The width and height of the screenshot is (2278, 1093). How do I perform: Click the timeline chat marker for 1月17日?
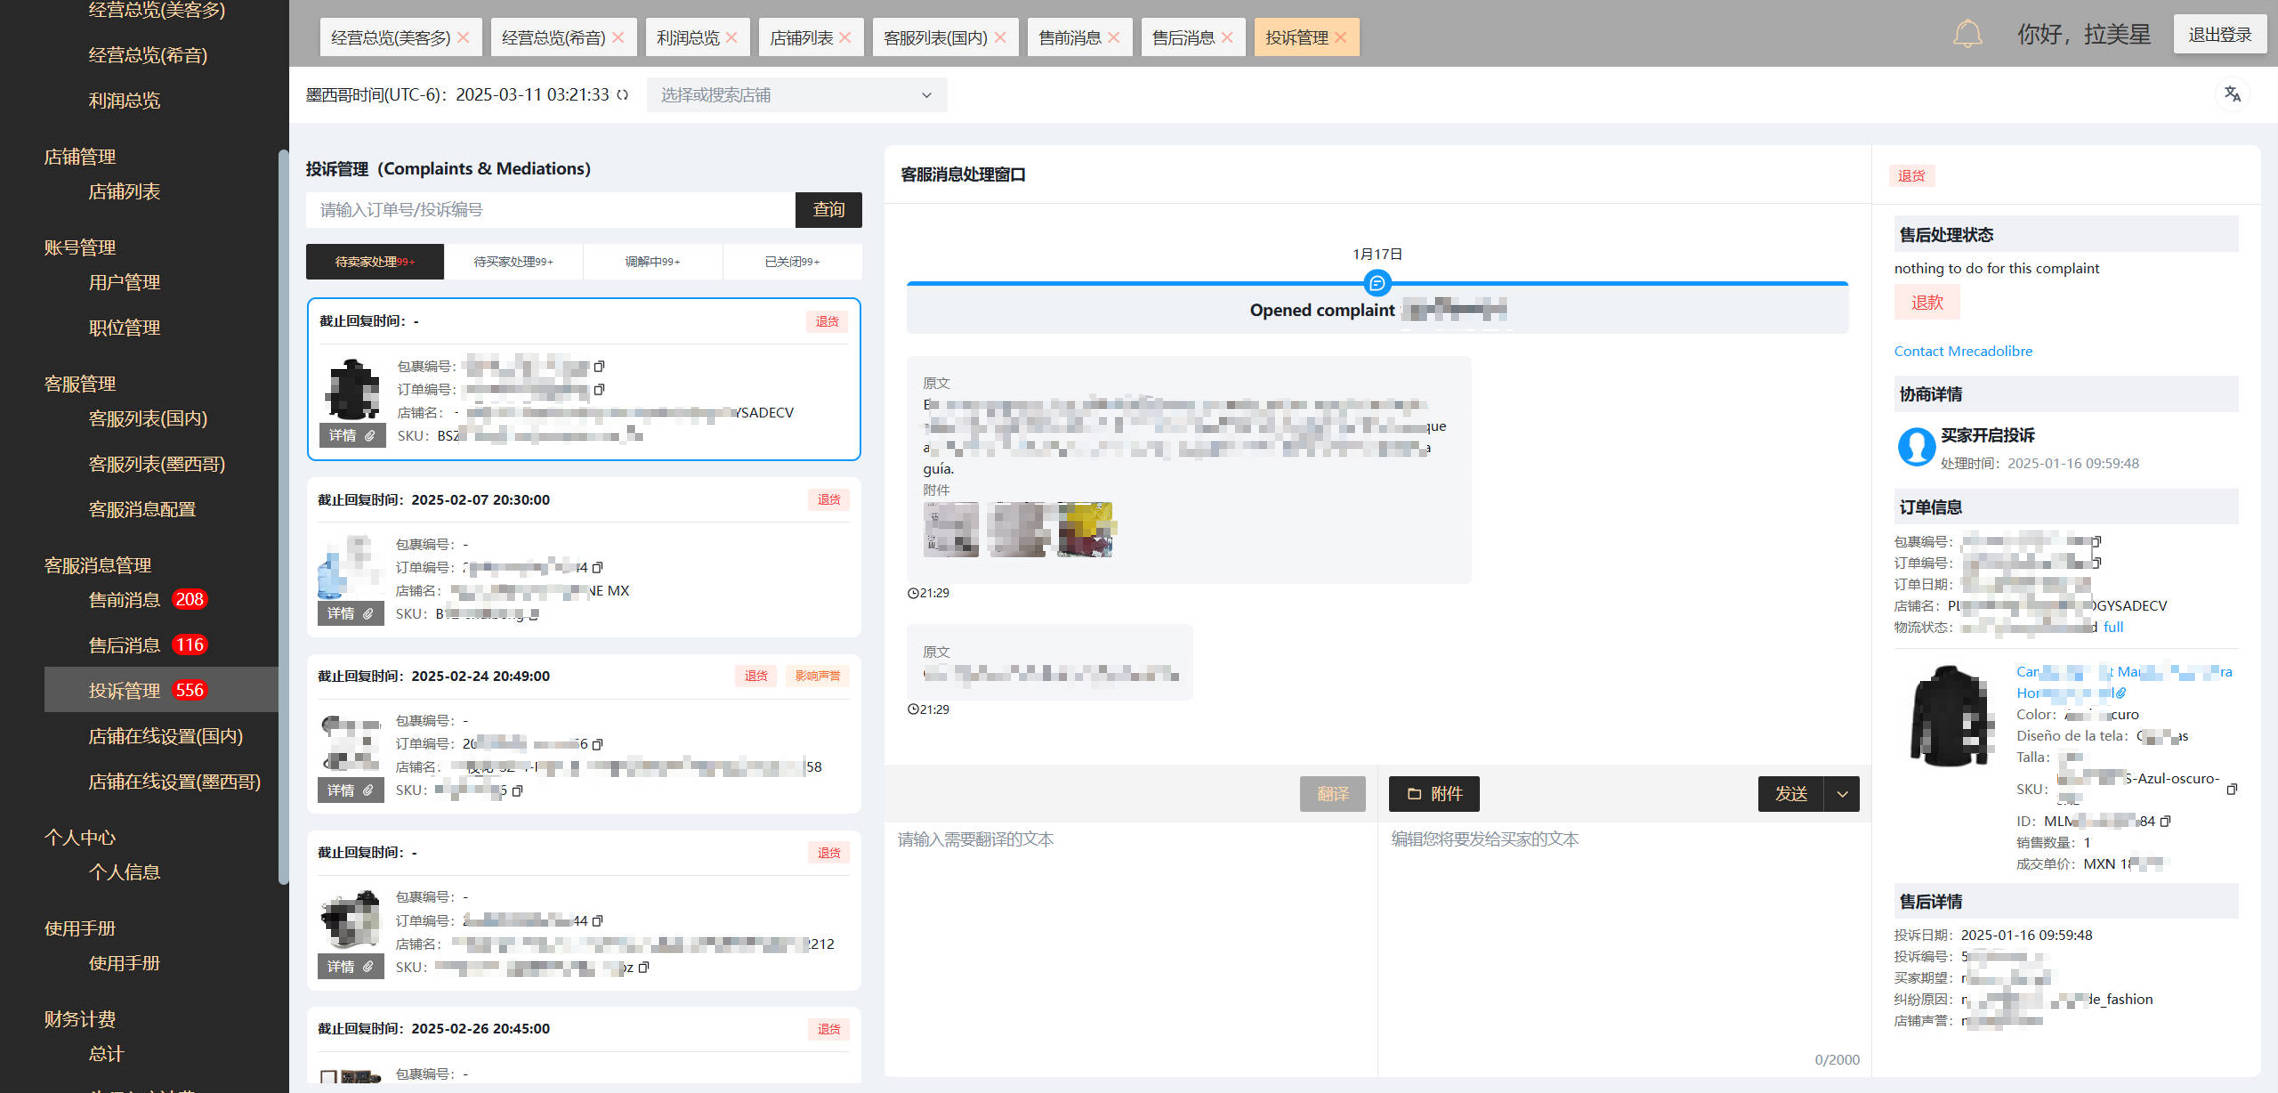[x=1377, y=283]
